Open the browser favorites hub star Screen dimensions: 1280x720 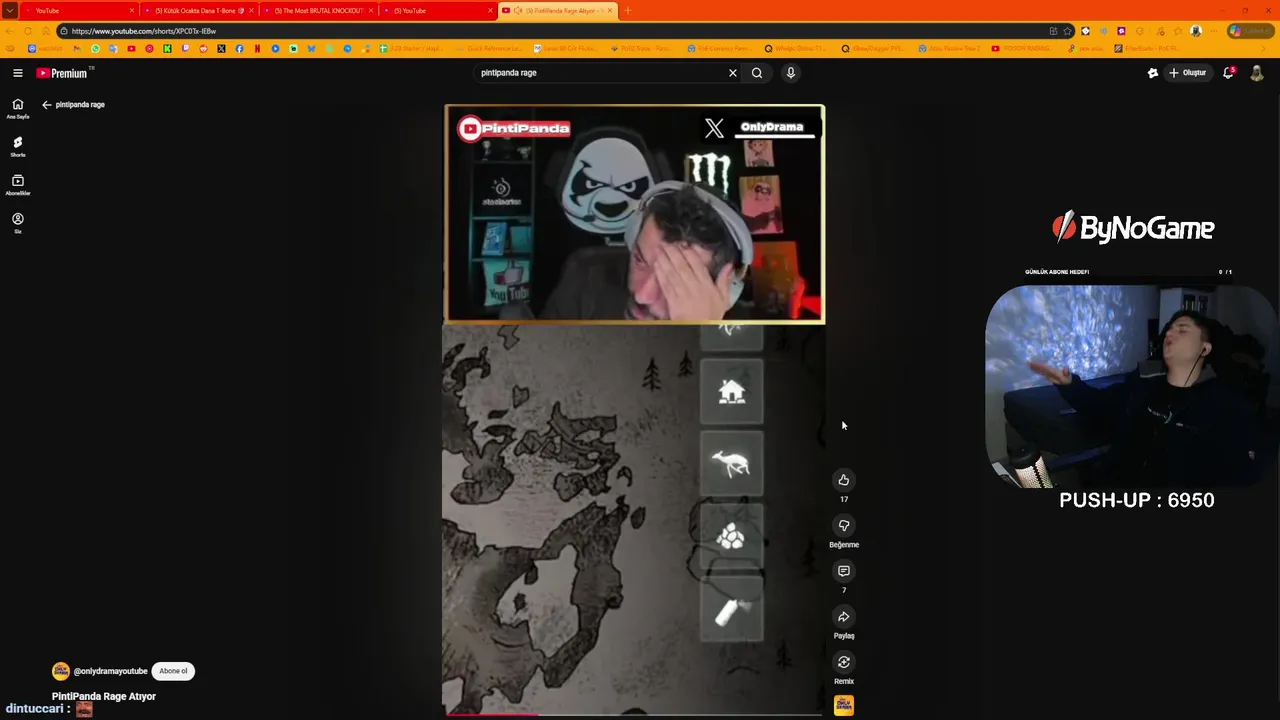1178,31
